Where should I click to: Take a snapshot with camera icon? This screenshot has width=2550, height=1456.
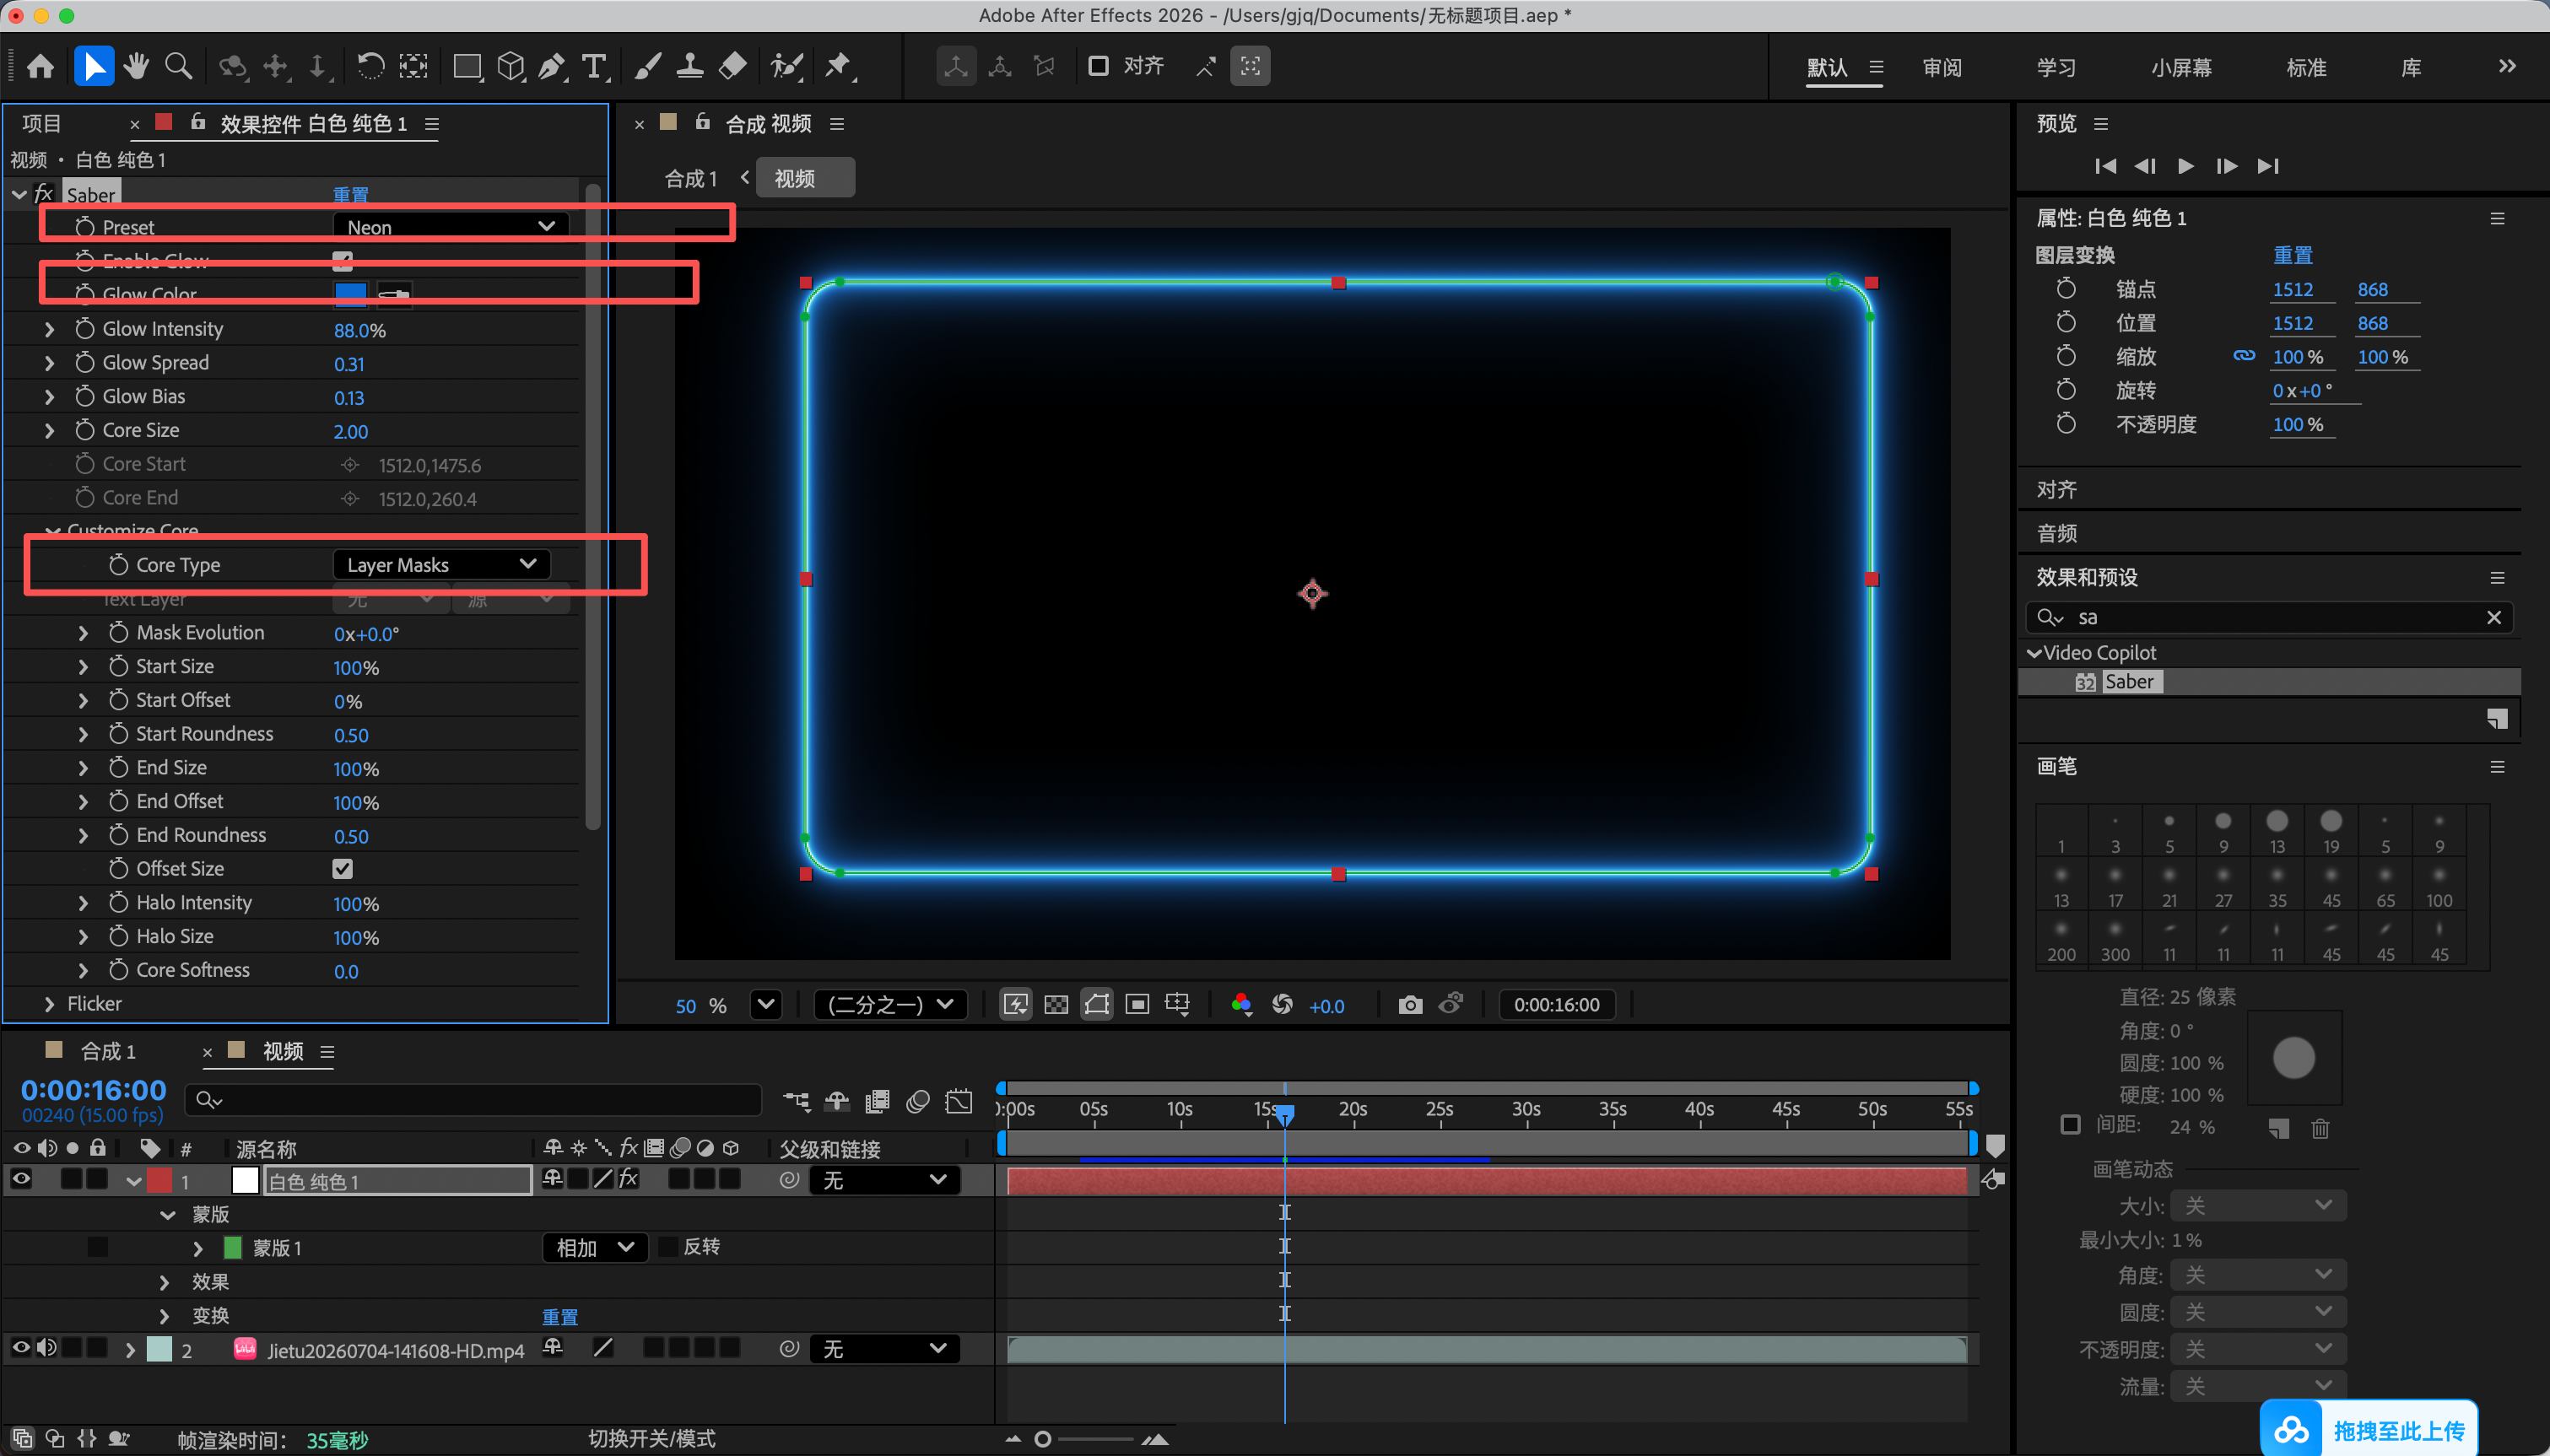[x=1410, y=1004]
